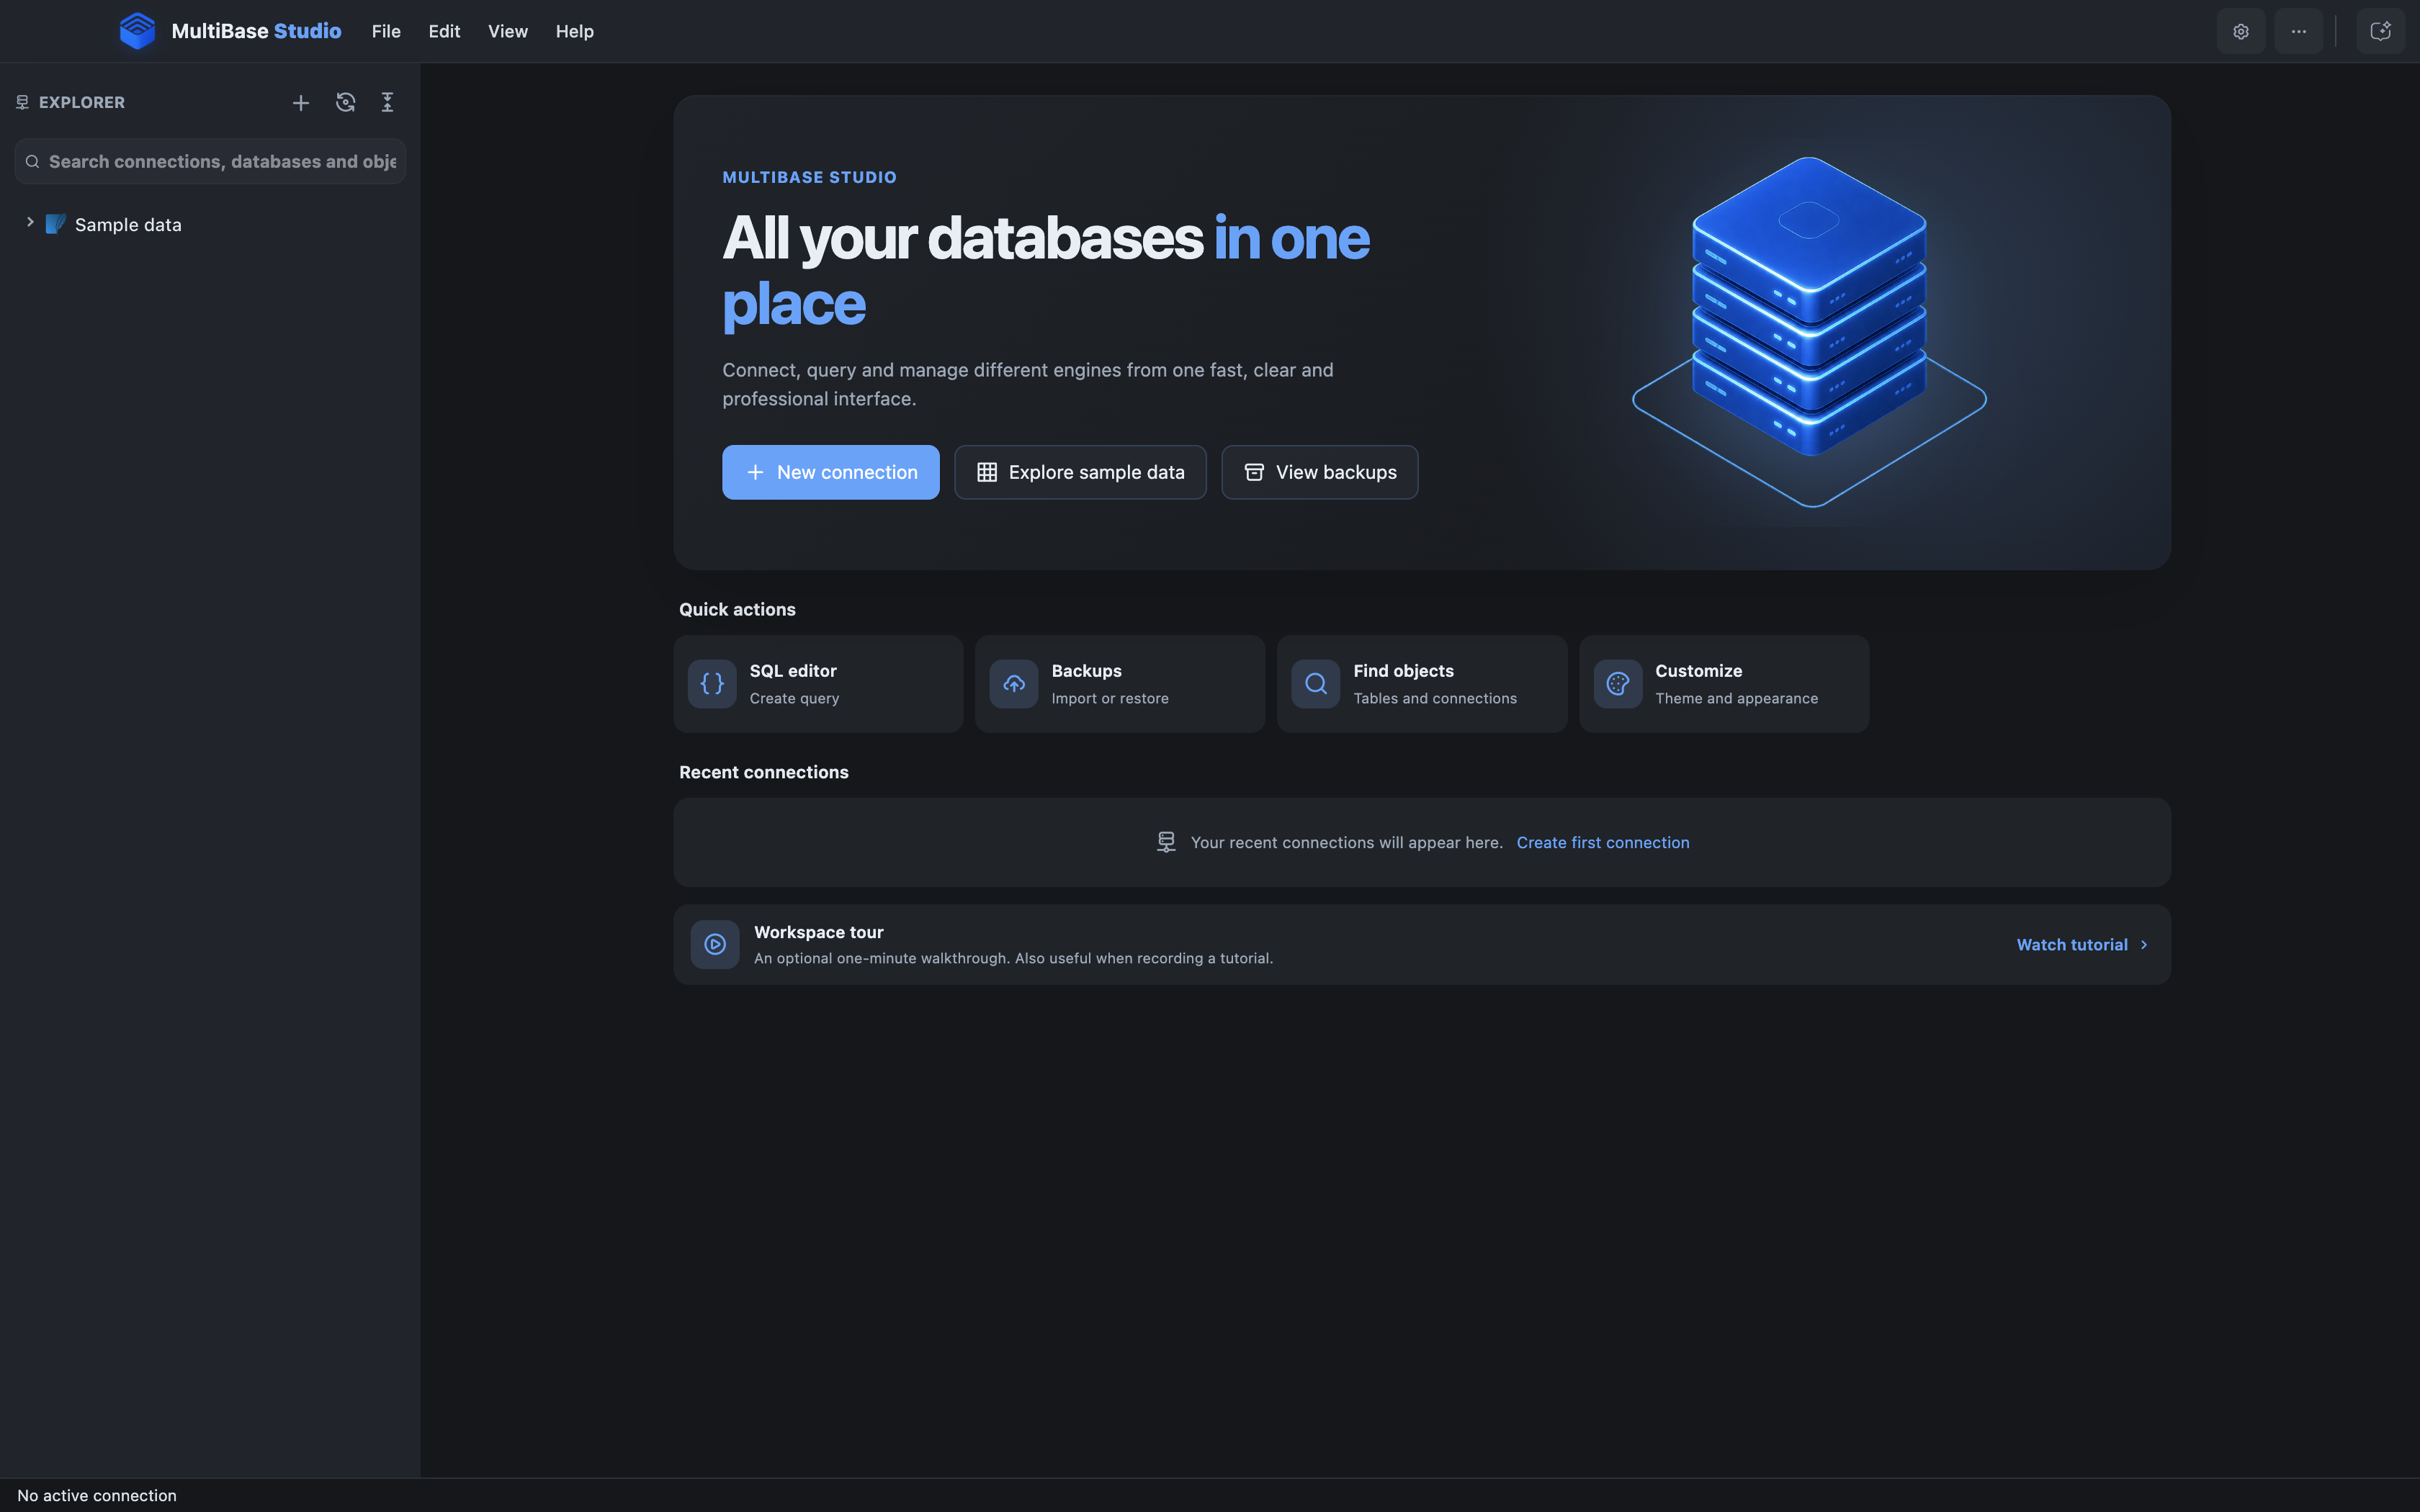
Task: Click the No active connection status text
Action: point(97,1496)
